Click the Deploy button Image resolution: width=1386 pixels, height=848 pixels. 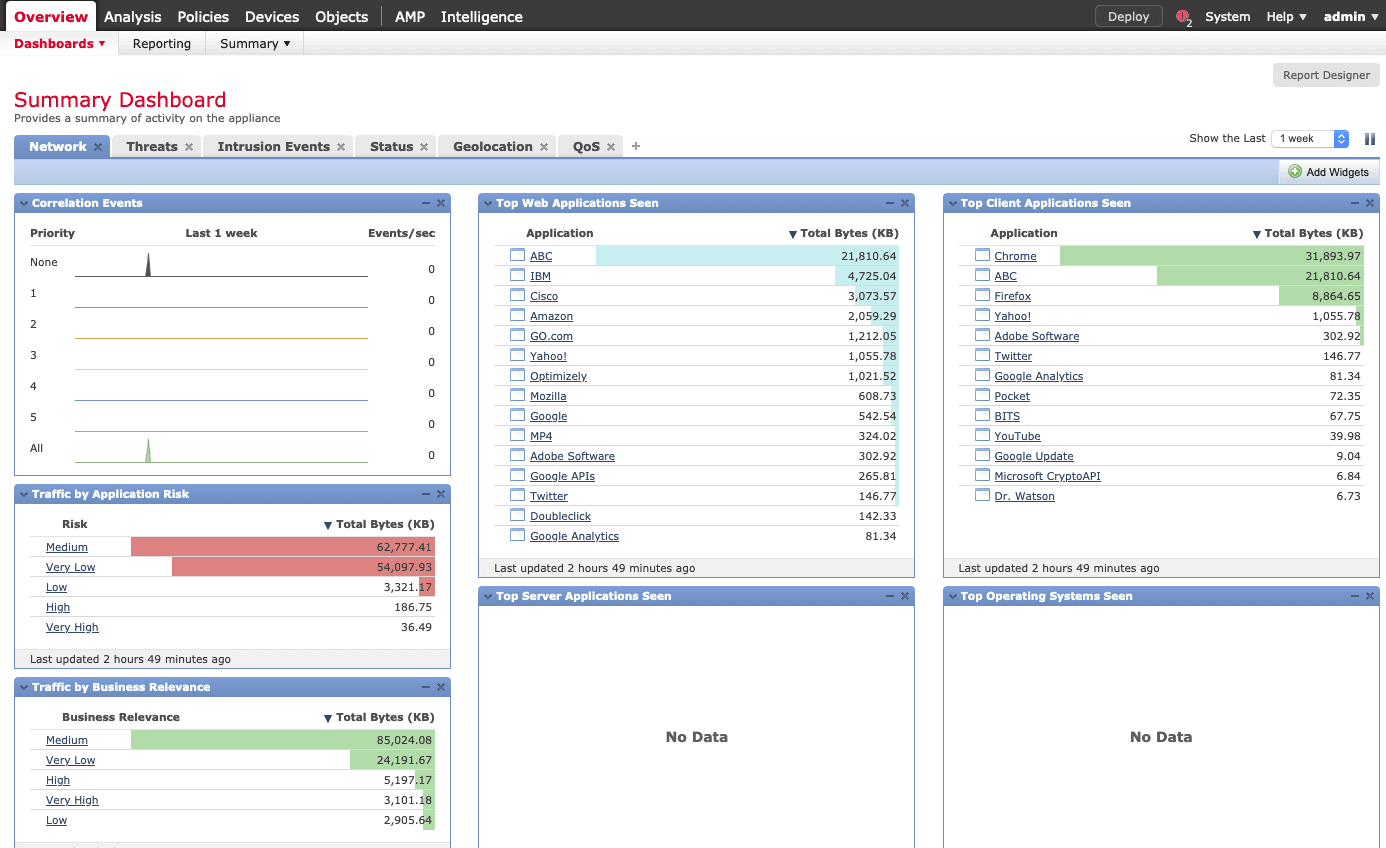point(1128,17)
